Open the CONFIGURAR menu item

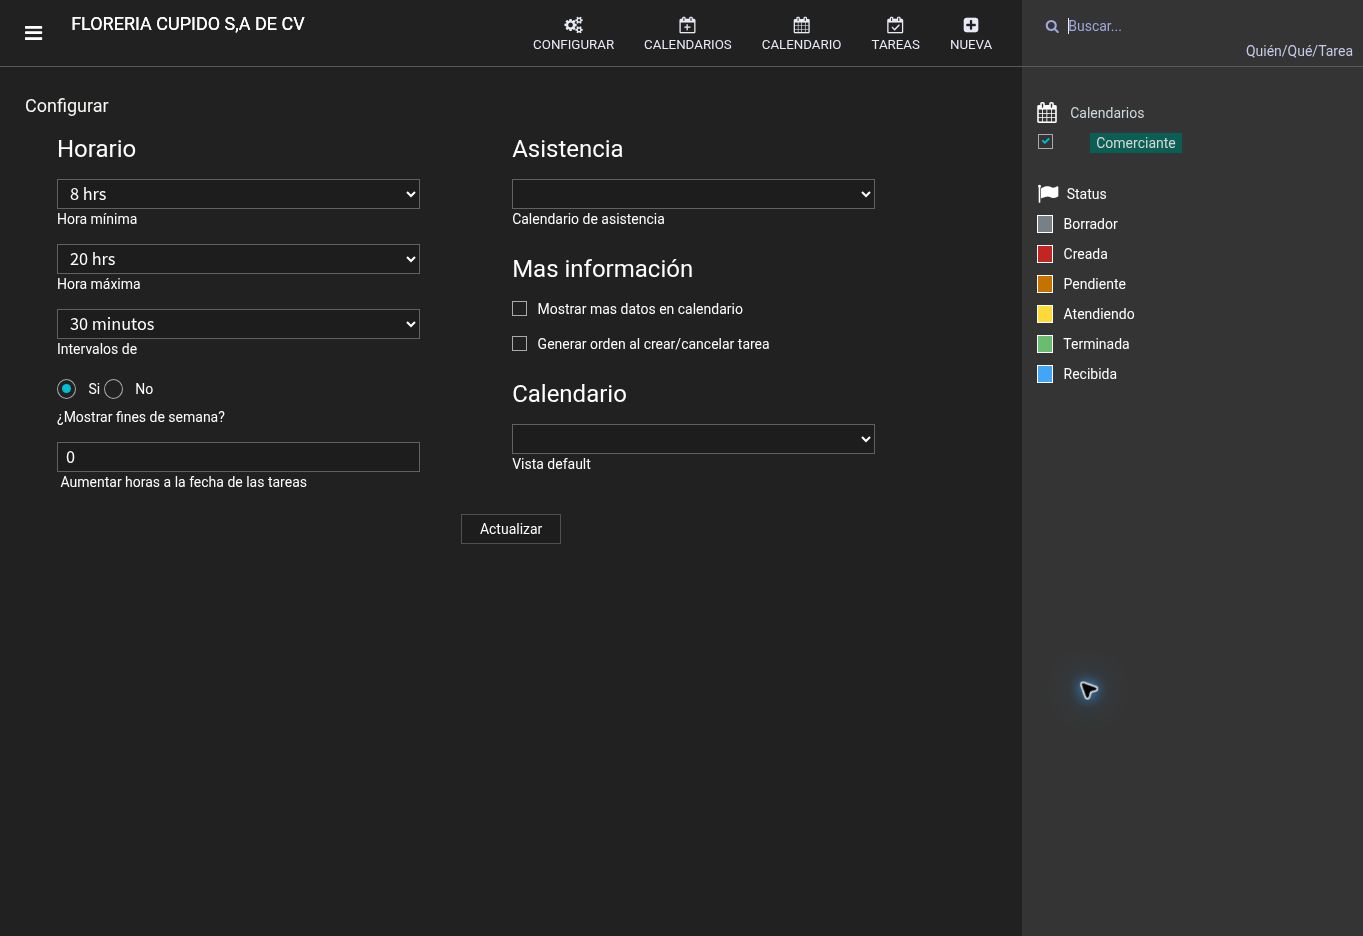click(x=573, y=34)
